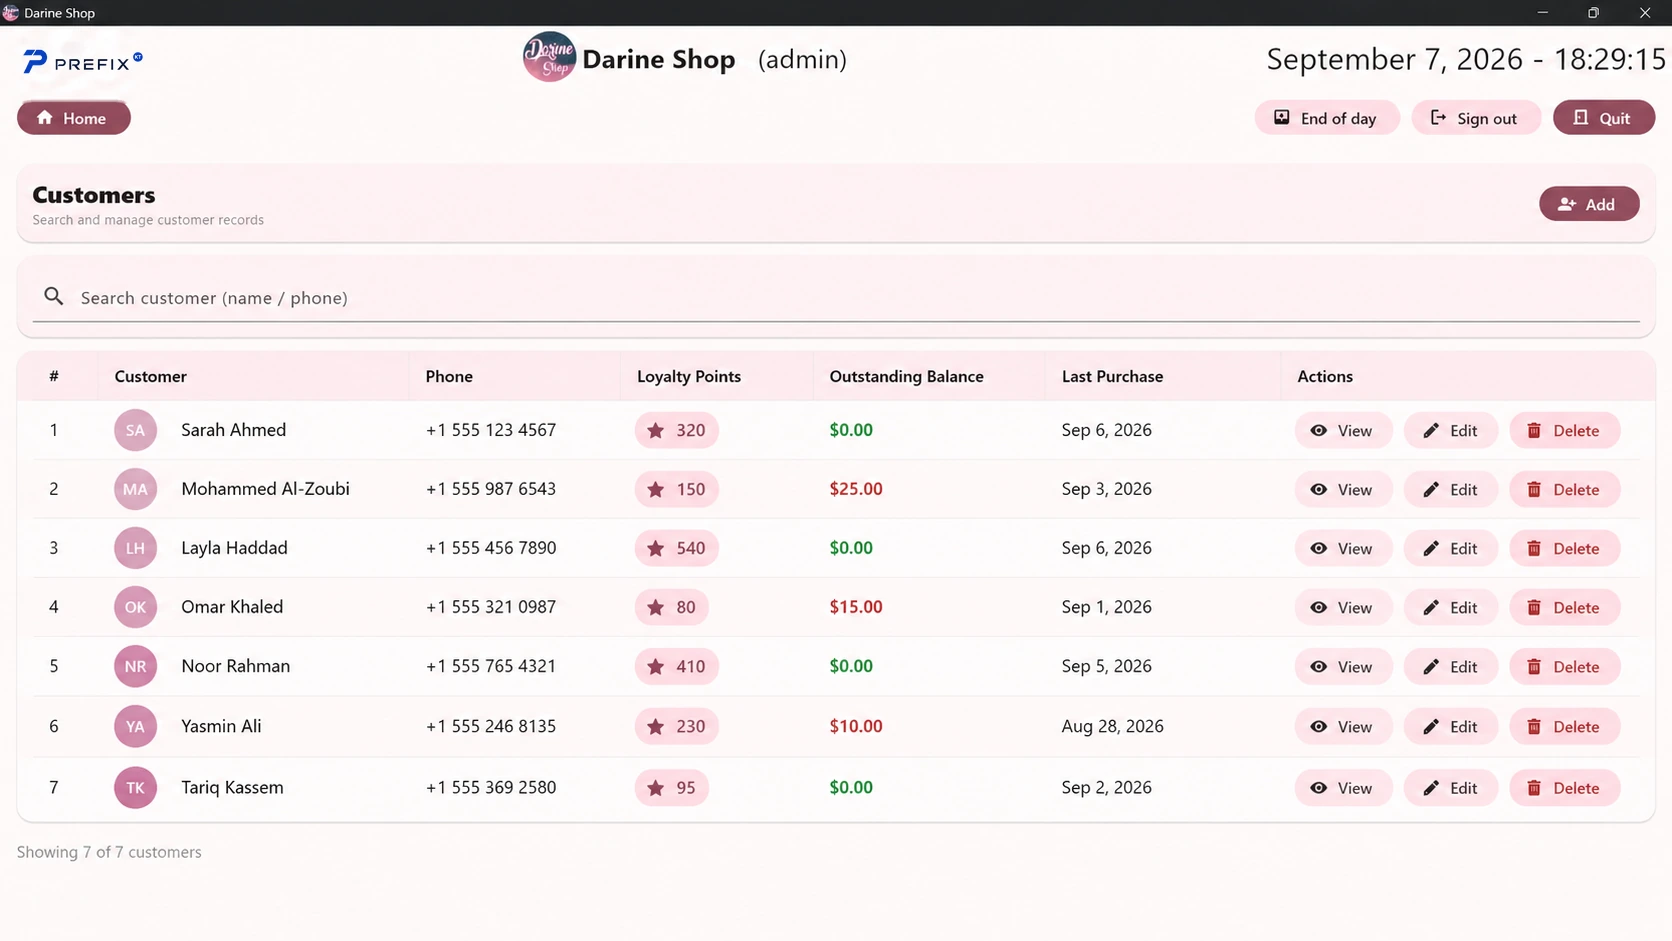1672x941 pixels.
Task: Edit Sarah Ahmed's record
Action: 1450,431
